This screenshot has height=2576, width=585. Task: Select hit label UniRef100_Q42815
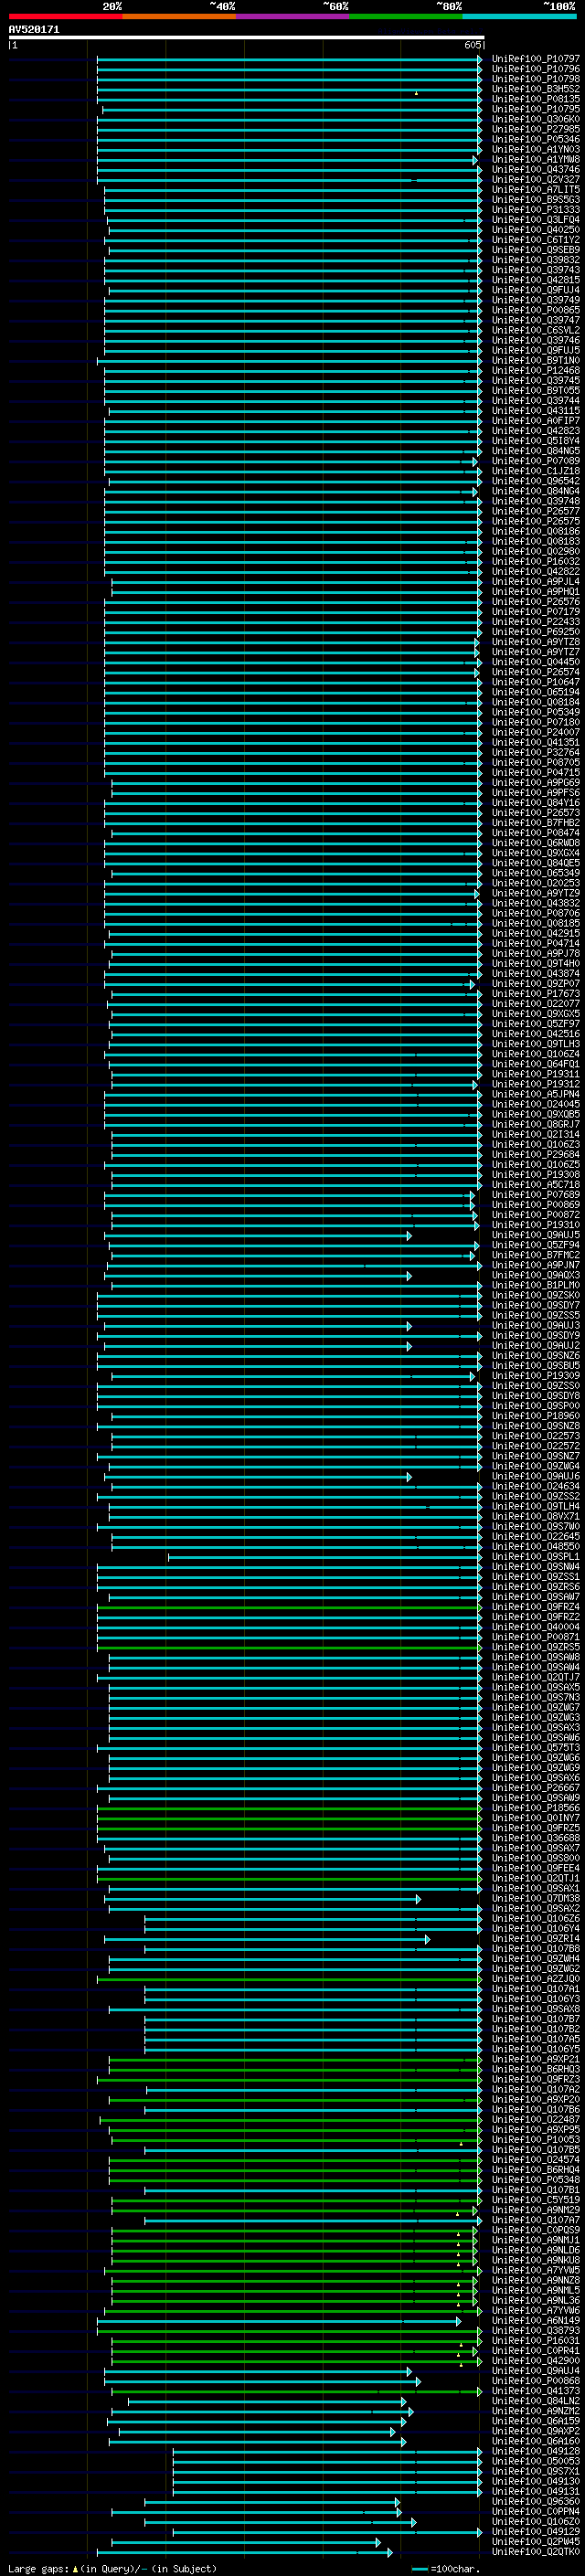[x=536, y=280]
